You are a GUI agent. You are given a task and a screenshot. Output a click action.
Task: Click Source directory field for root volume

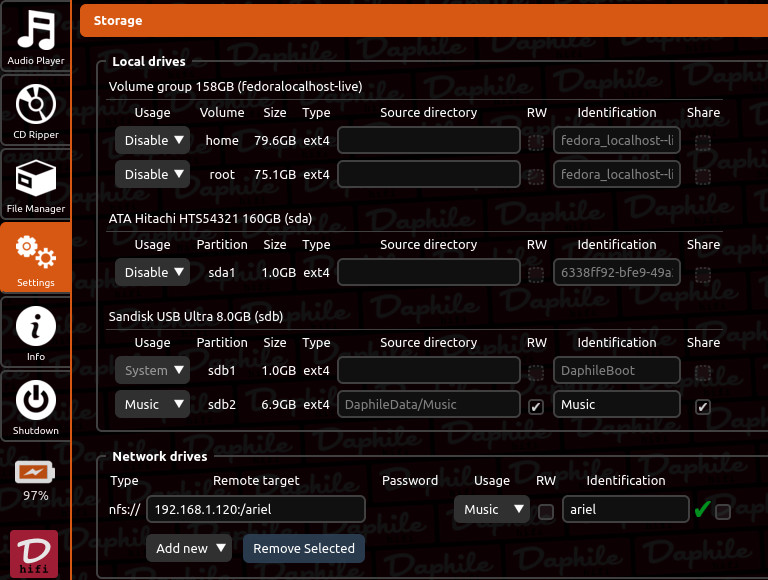point(429,174)
